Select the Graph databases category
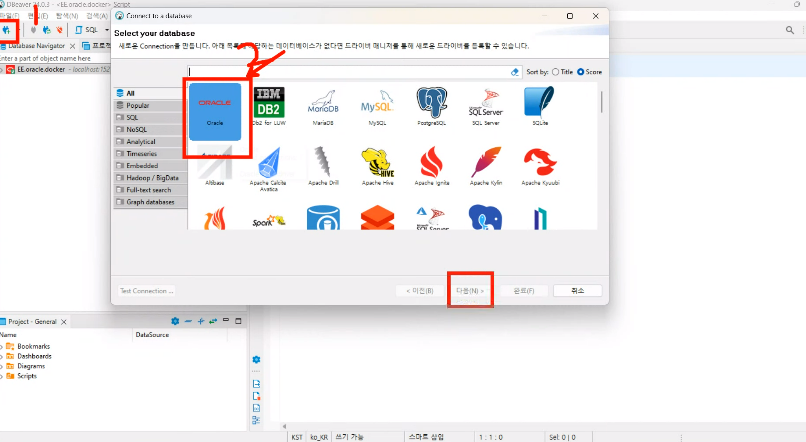The image size is (806, 442). (150, 202)
